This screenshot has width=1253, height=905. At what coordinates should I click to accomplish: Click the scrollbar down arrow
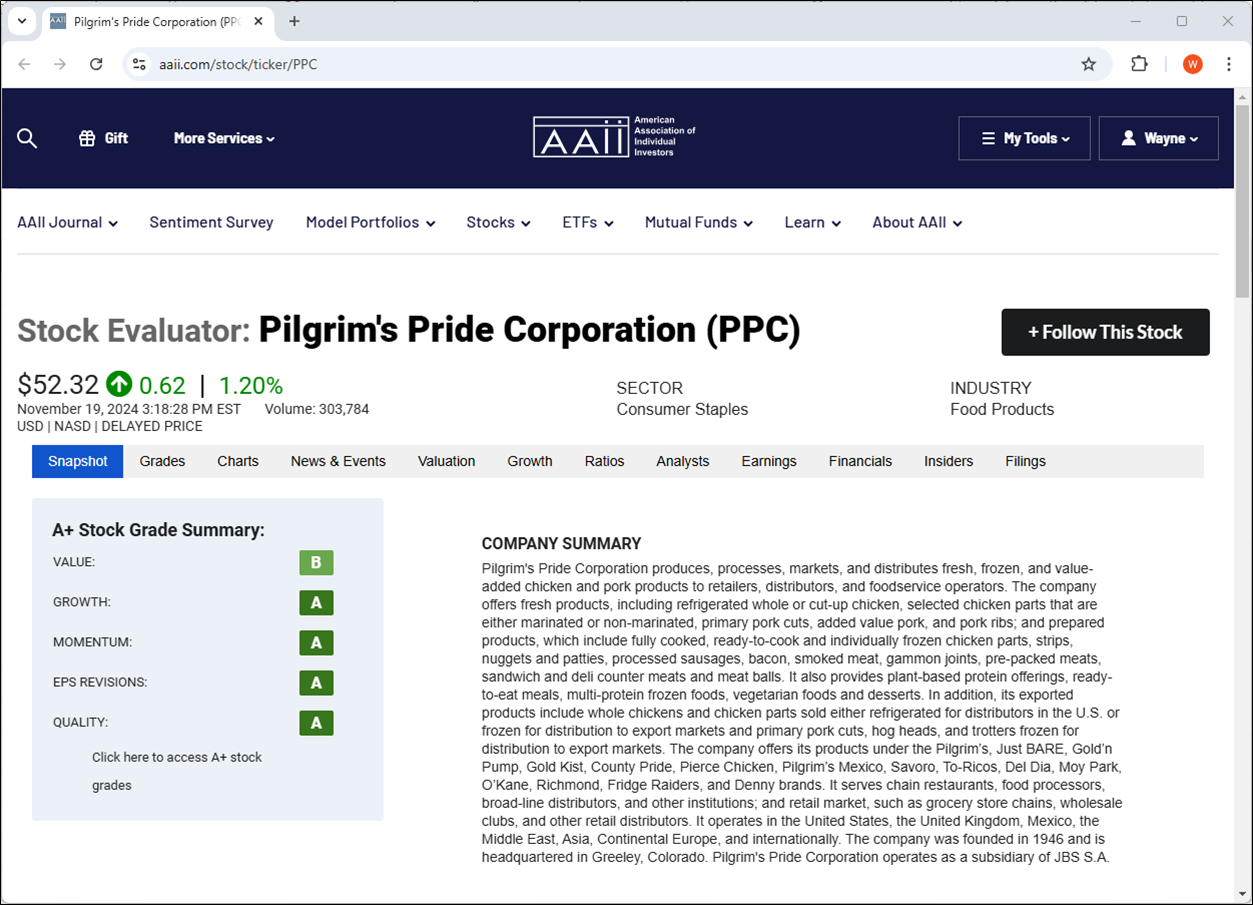1243,894
